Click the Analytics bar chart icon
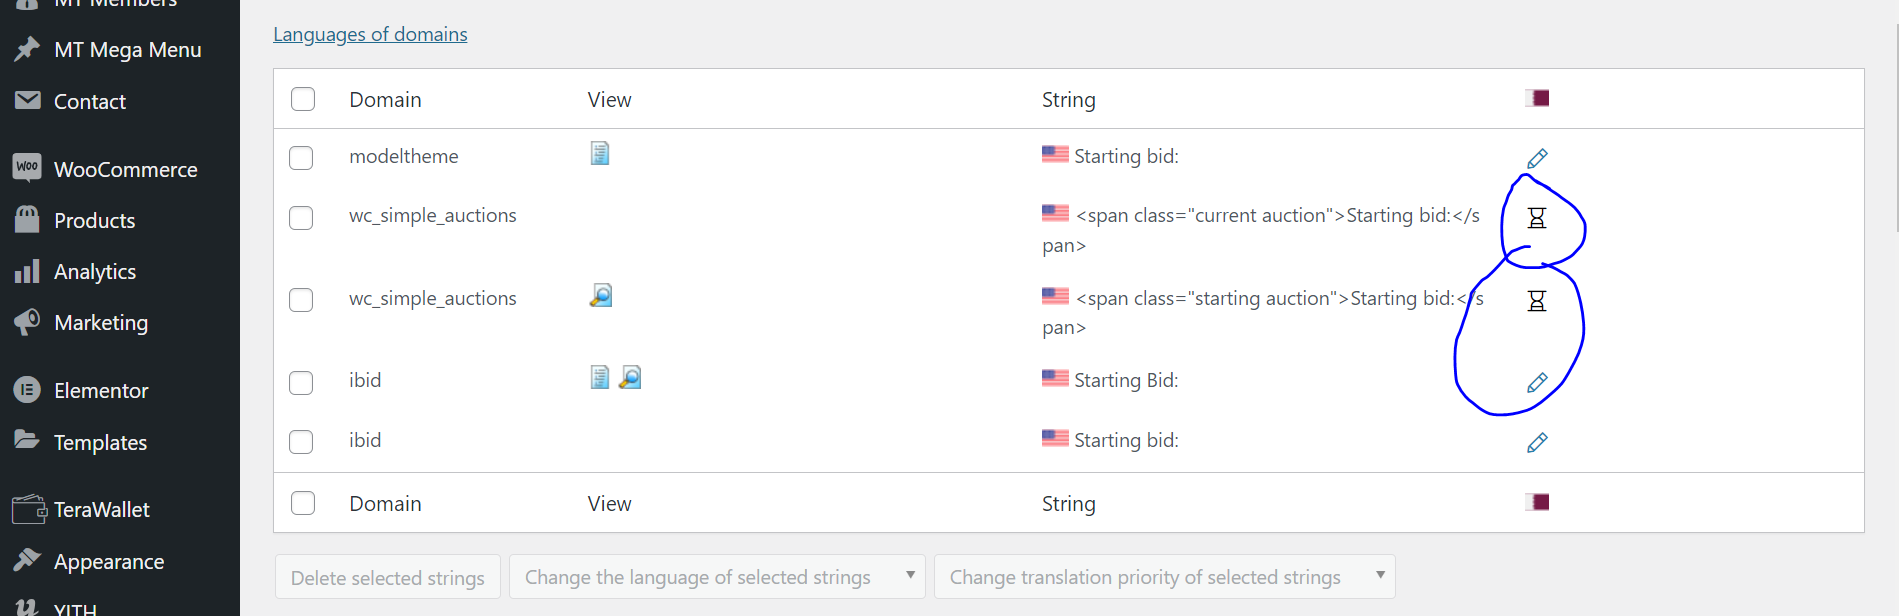 [x=27, y=271]
